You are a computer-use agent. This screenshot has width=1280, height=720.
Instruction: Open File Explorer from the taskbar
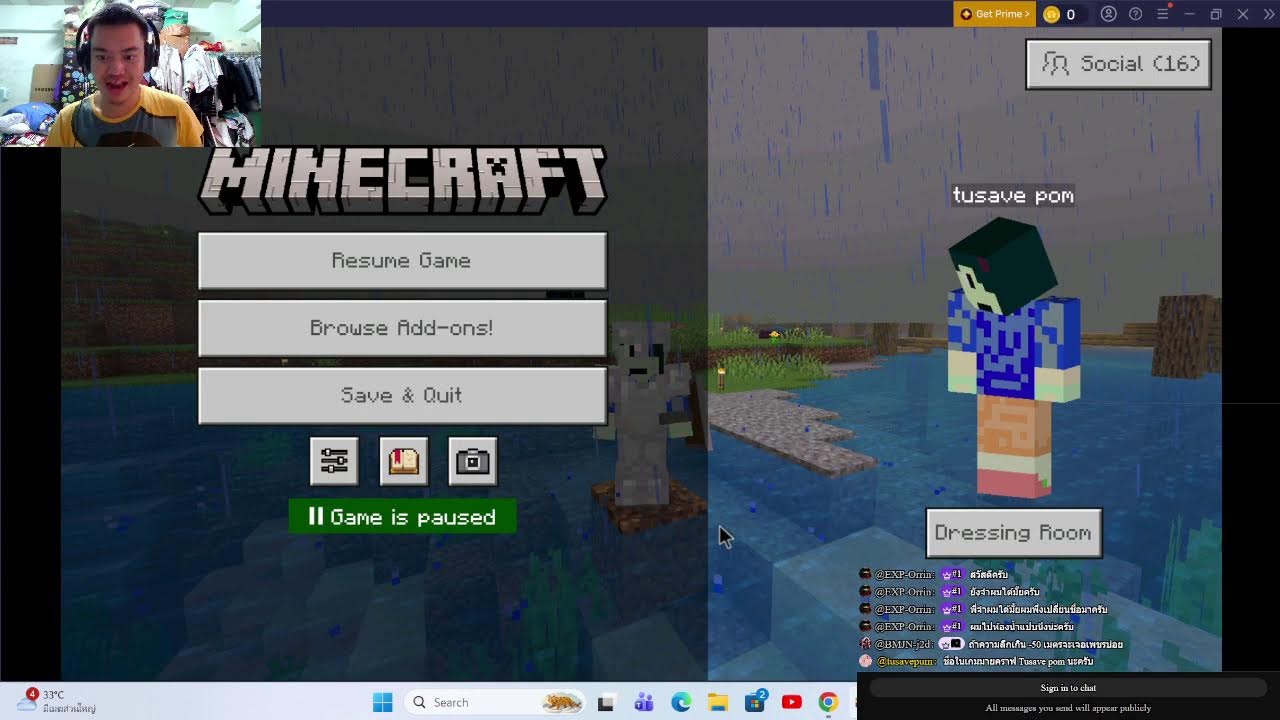click(x=718, y=702)
